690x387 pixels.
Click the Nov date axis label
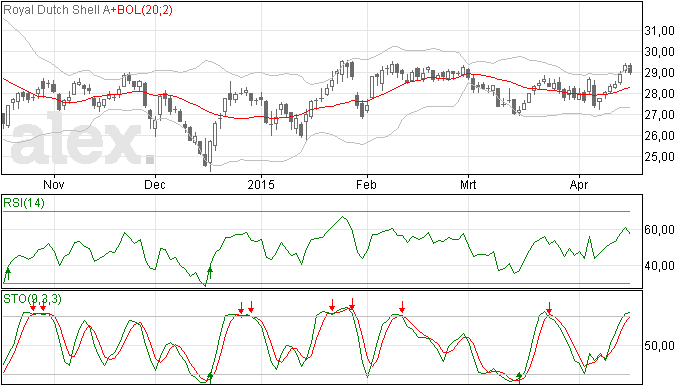54,184
